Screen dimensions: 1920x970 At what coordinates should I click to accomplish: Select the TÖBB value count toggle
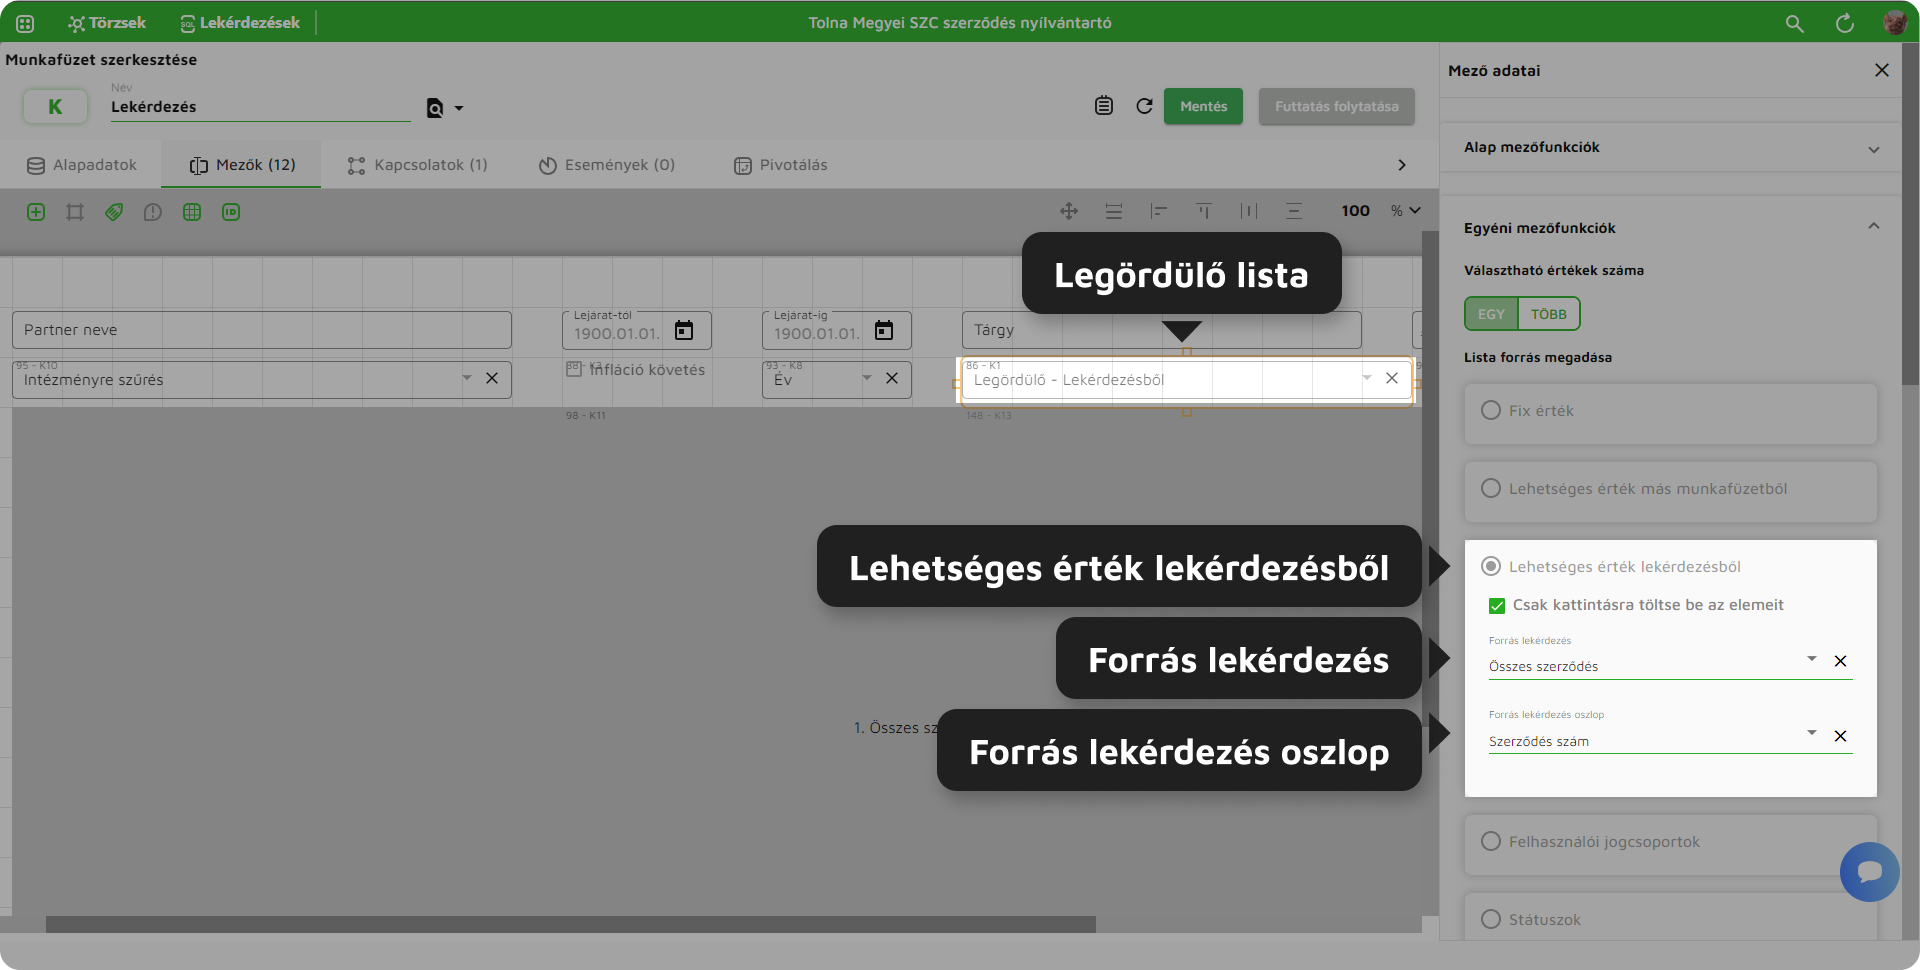point(1549,314)
